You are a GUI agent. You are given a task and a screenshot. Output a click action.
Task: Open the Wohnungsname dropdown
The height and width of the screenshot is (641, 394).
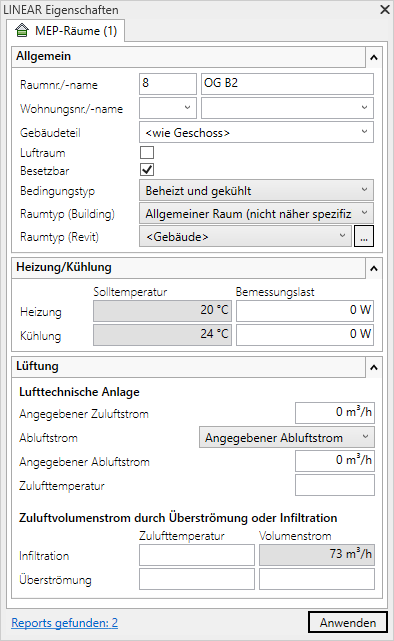tap(287, 108)
